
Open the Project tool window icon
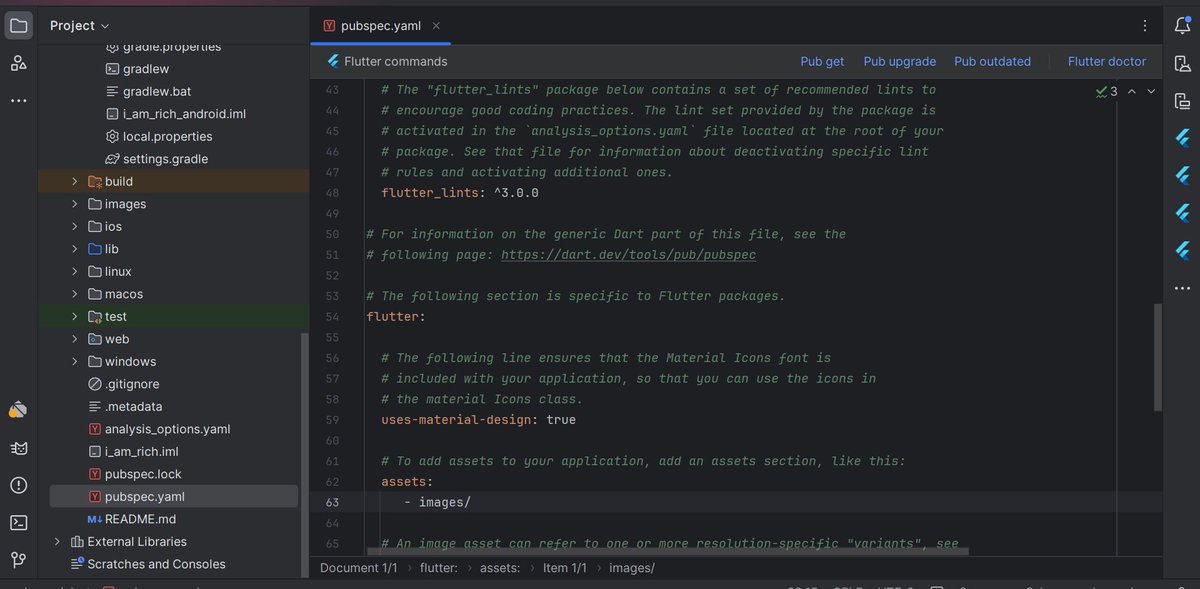pos(18,26)
